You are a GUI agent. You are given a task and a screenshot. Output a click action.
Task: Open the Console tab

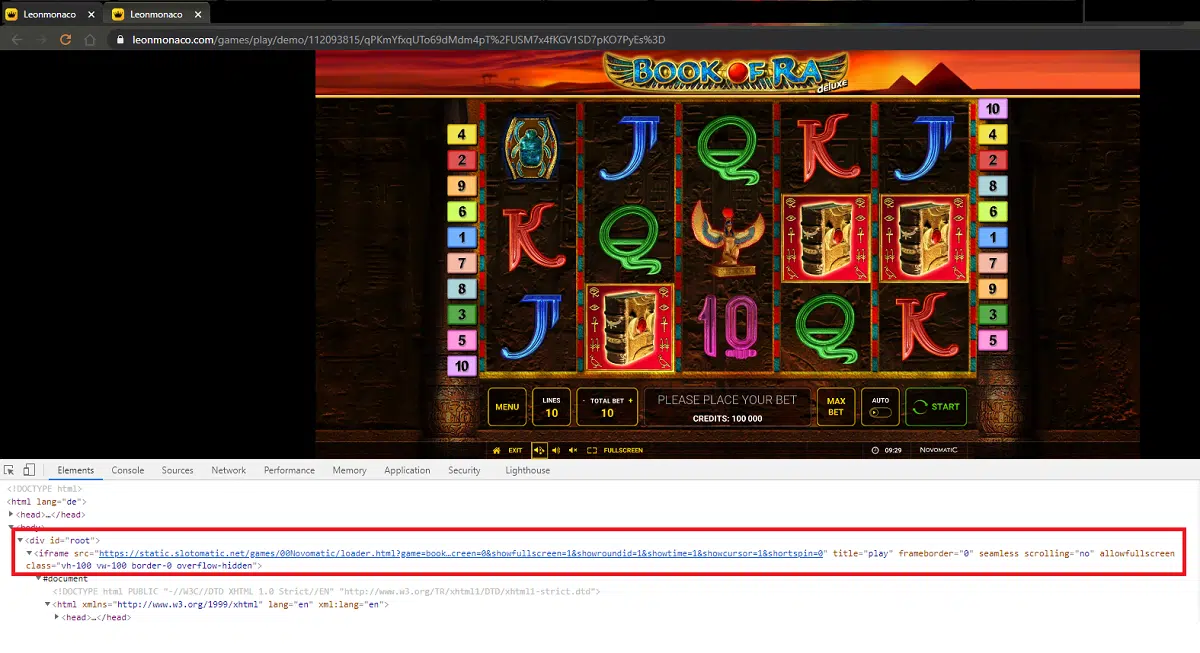click(128, 470)
